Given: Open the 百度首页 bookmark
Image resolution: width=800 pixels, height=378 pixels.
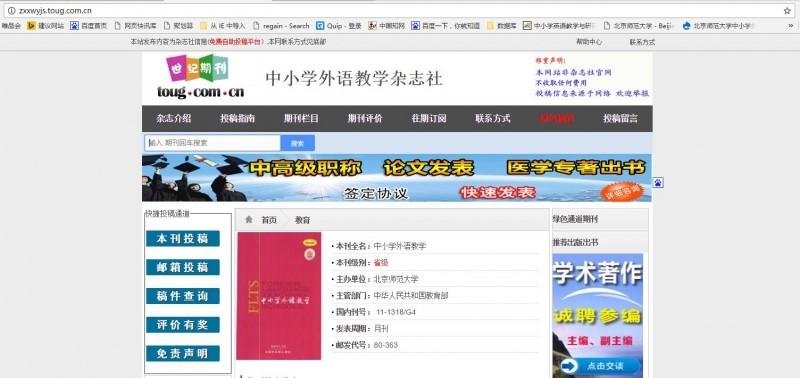Looking at the screenshot, I should click(x=89, y=26).
